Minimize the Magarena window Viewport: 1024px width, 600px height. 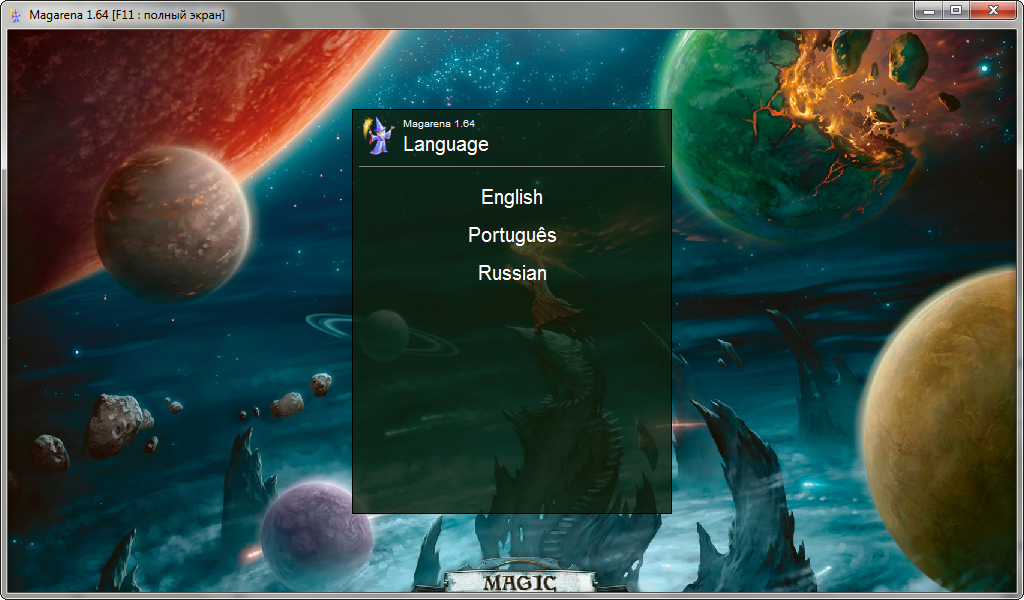(x=929, y=11)
